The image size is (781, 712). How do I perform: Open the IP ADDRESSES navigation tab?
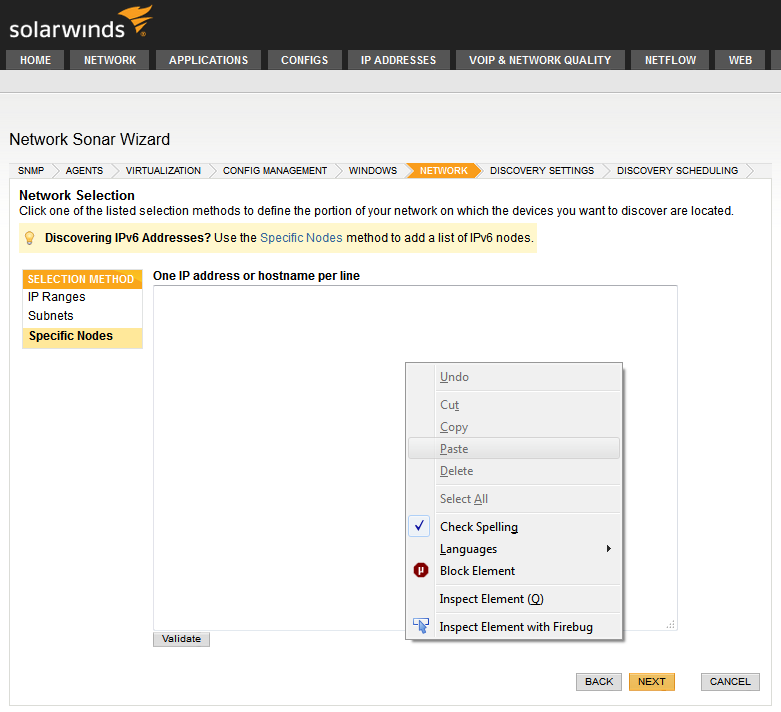point(398,60)
